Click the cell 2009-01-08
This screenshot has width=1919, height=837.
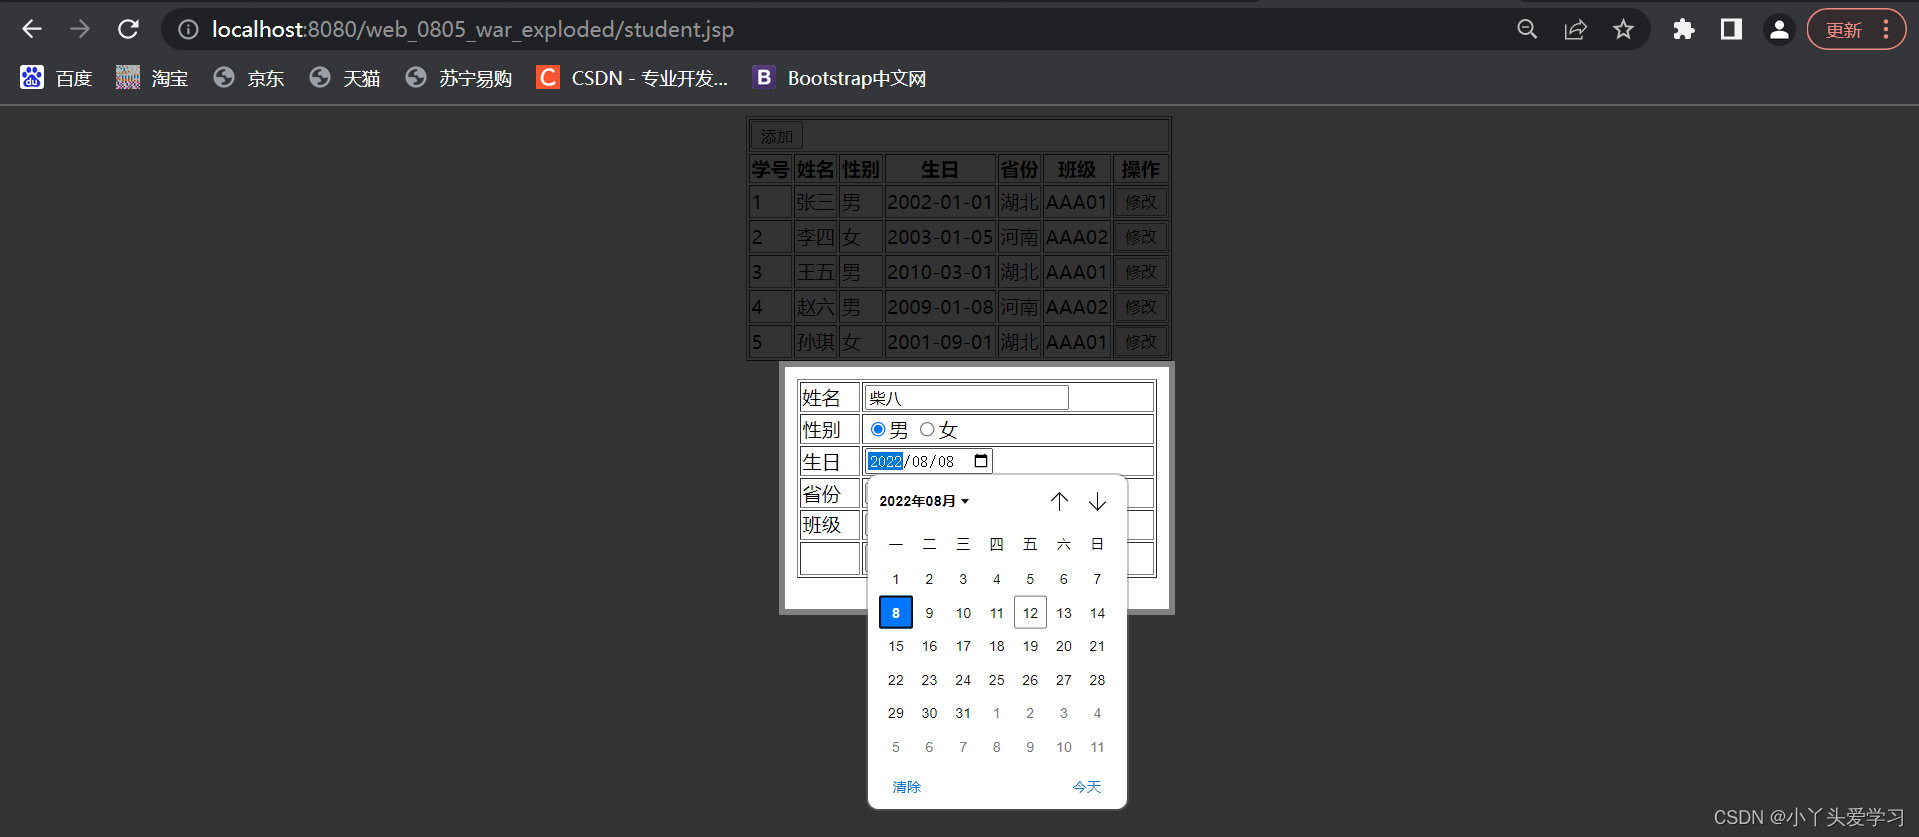[x=940, y=307]
